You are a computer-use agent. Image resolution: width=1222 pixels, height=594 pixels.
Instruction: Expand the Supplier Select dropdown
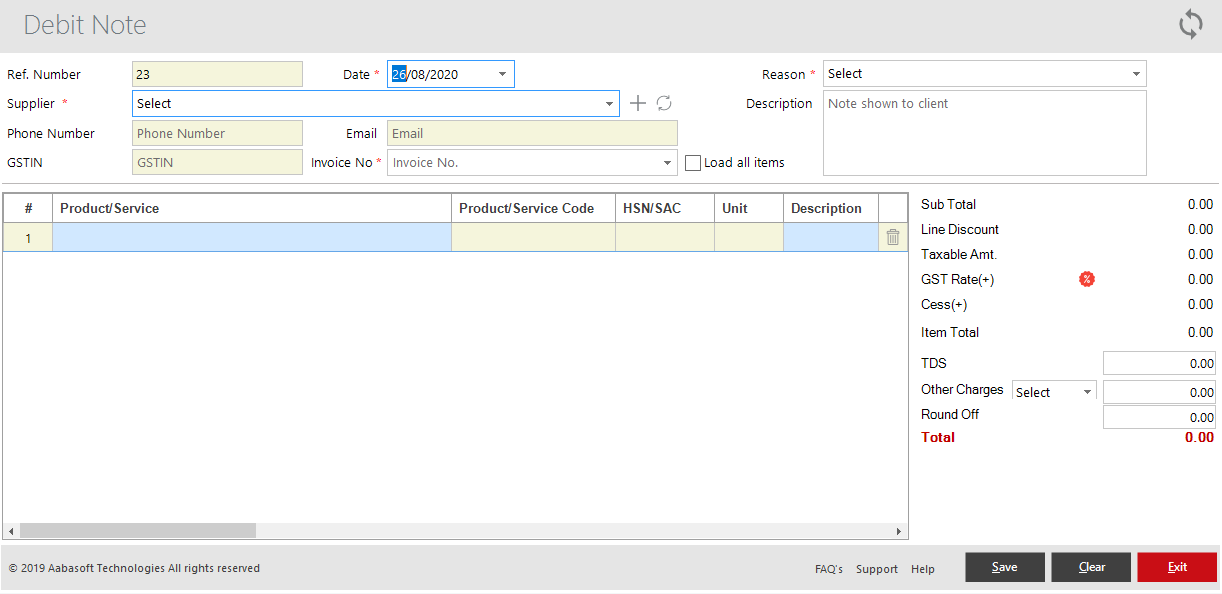click(609, 103)
